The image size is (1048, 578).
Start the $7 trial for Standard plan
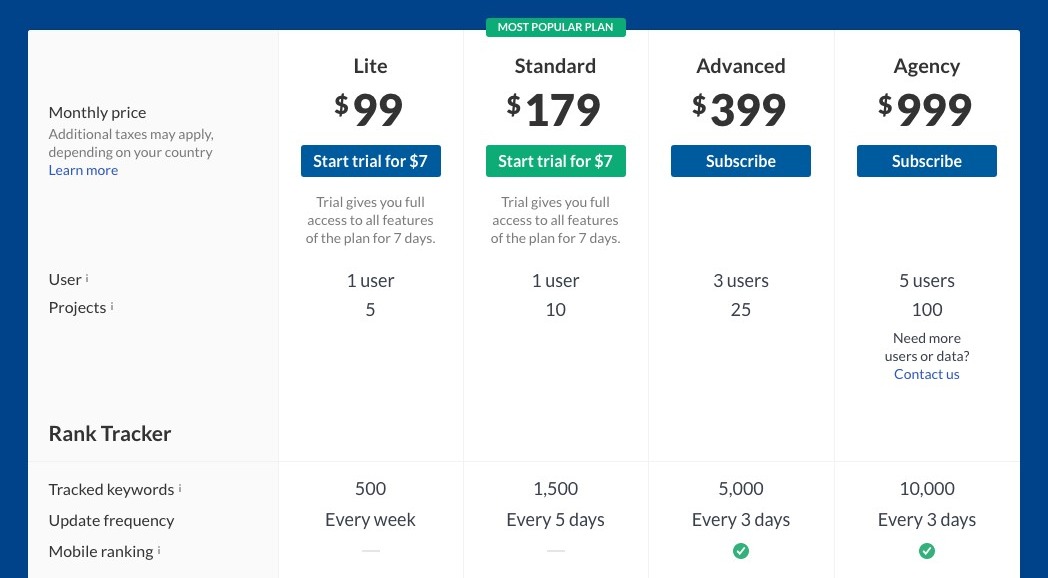coord(555,161)
